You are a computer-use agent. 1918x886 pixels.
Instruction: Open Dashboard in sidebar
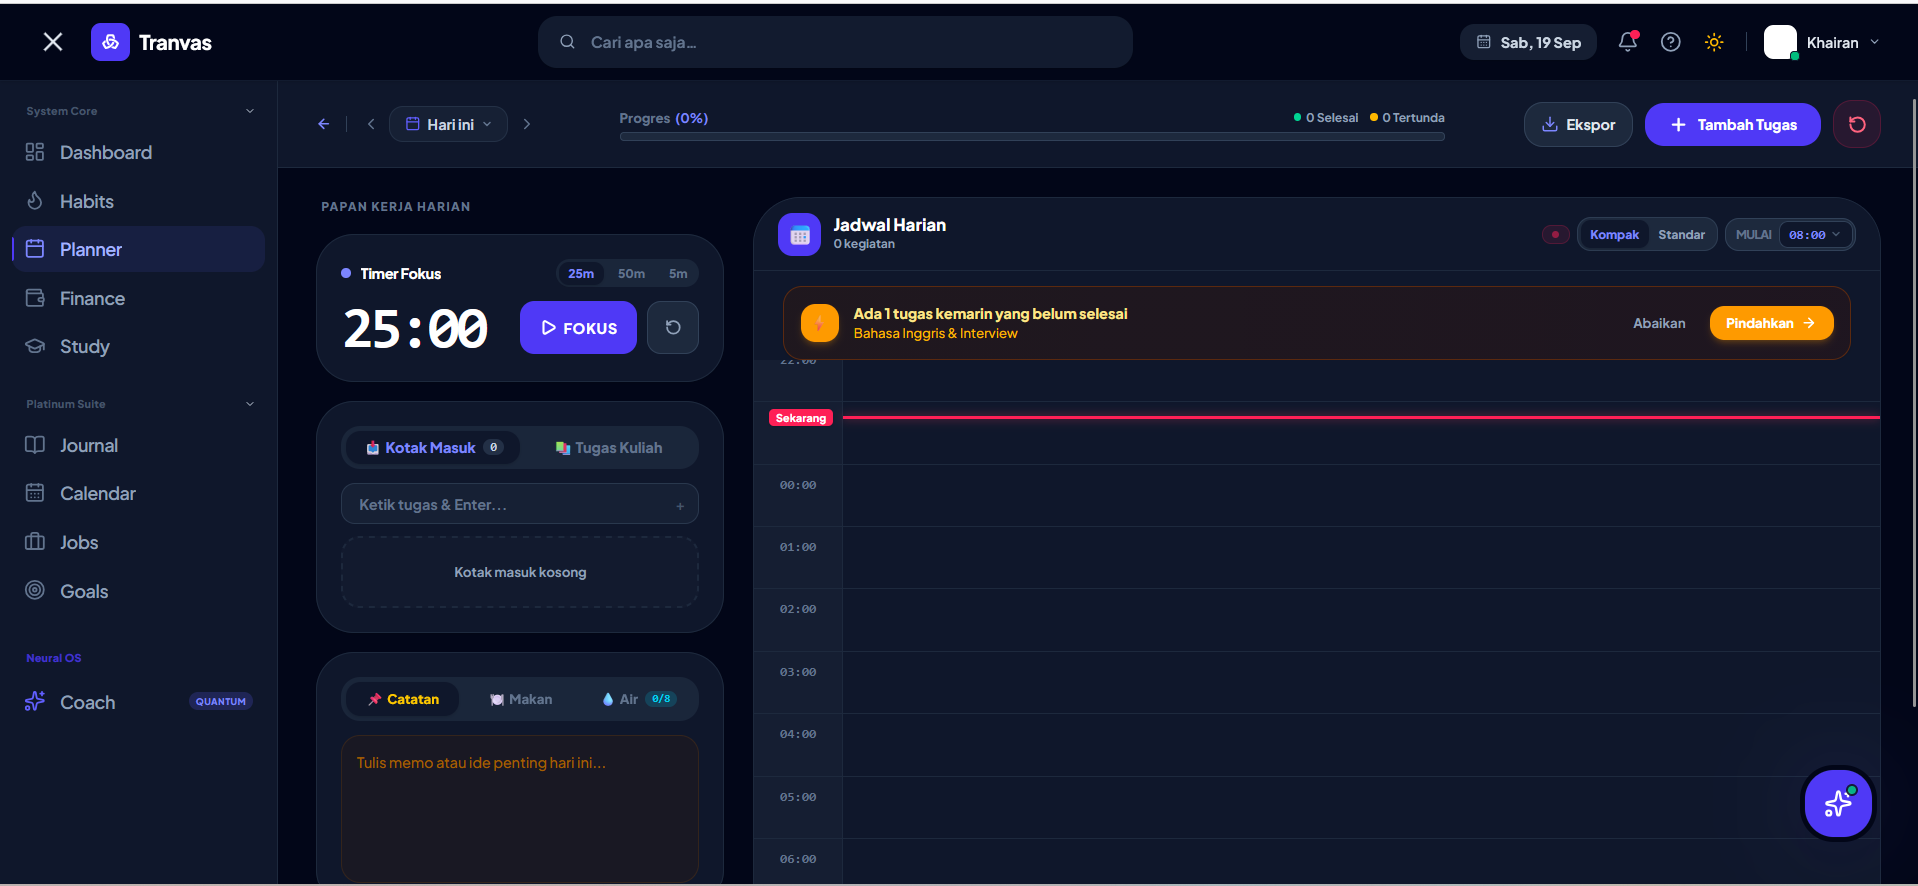(139, 152)
